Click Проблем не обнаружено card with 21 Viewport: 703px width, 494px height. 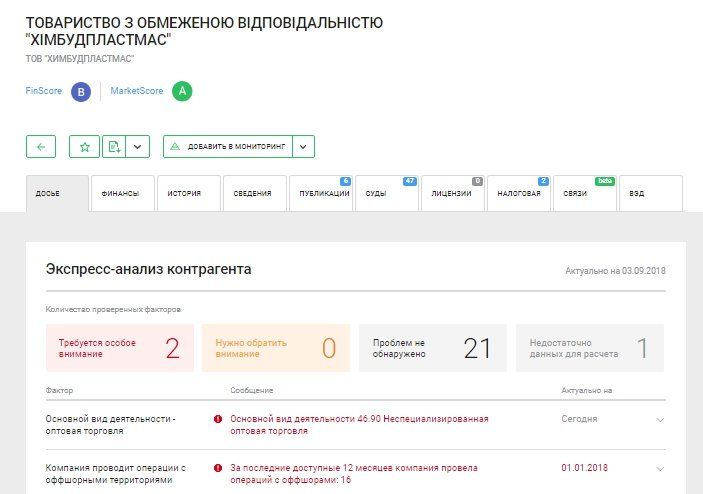coord(433,348)
